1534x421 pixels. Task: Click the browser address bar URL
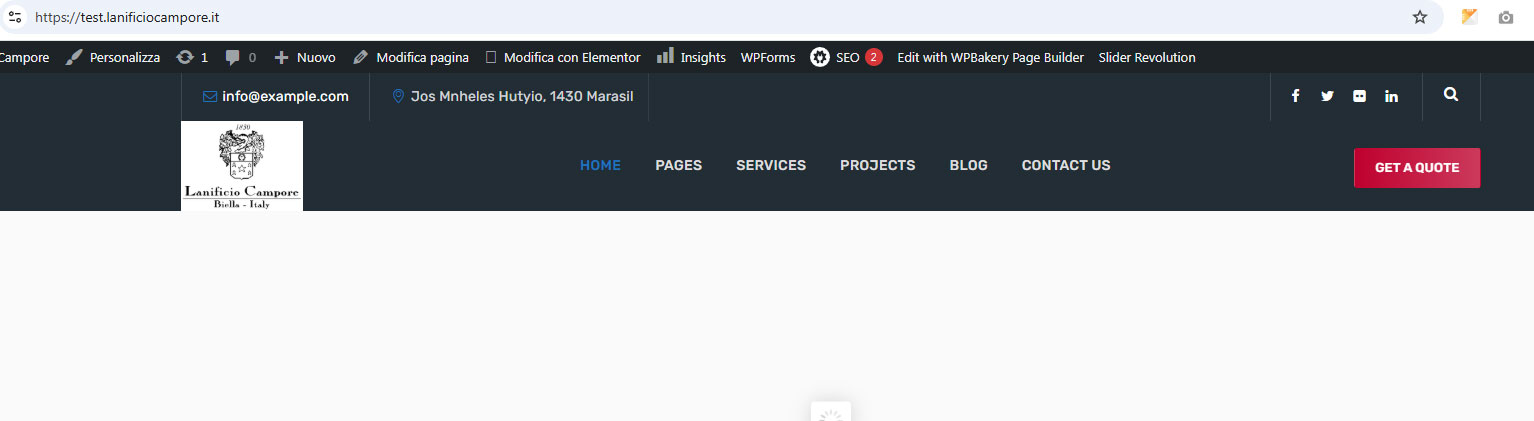(x=127, y=17)
